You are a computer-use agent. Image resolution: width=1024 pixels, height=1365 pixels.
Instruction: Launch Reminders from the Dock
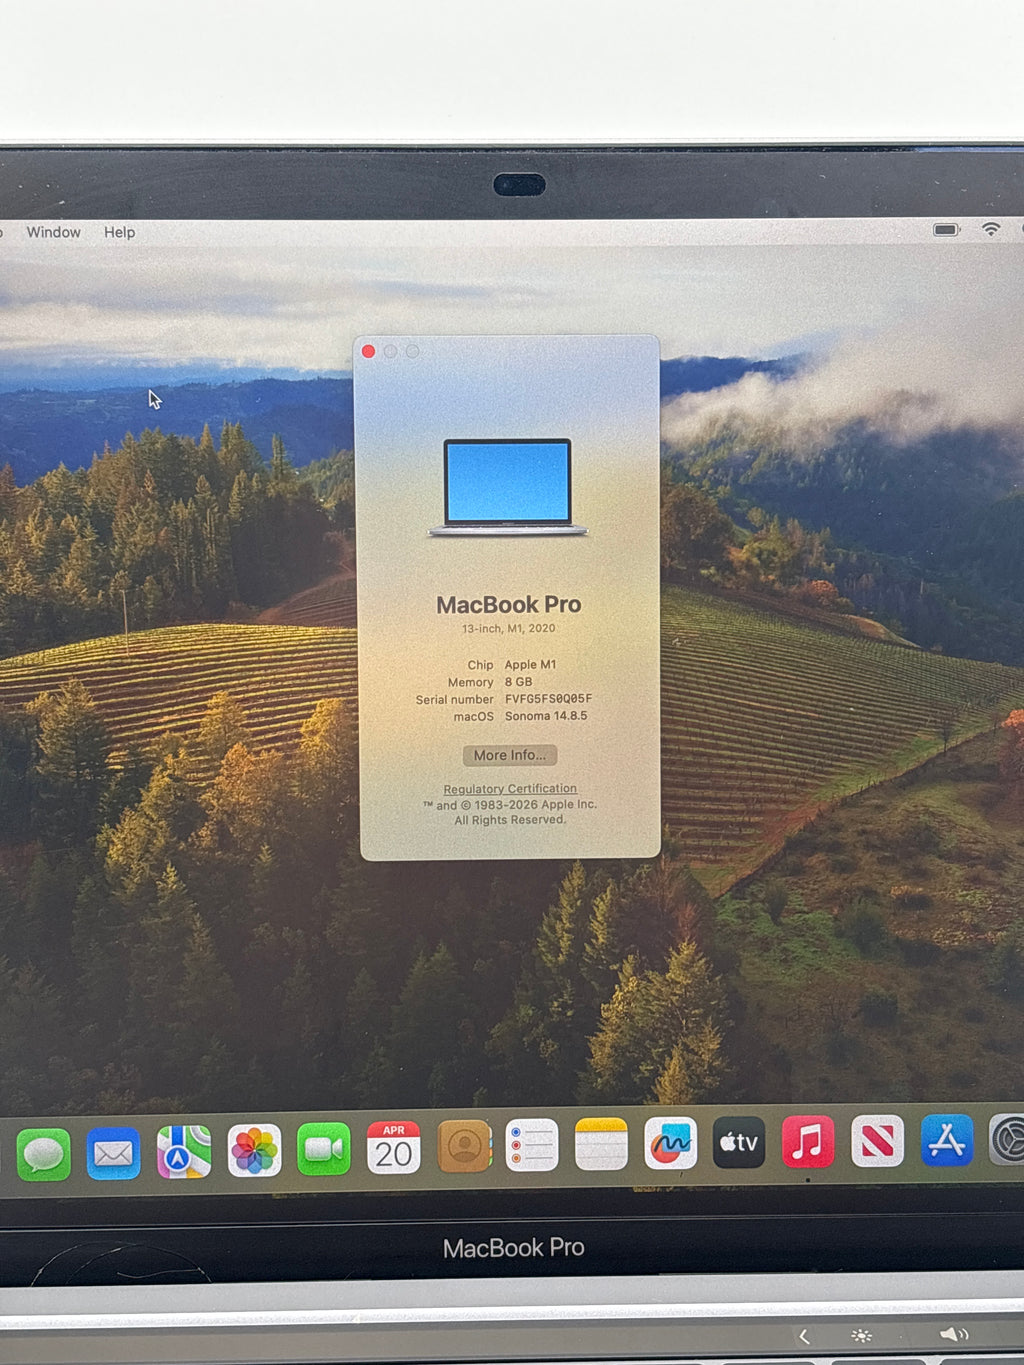point(532,1145)
